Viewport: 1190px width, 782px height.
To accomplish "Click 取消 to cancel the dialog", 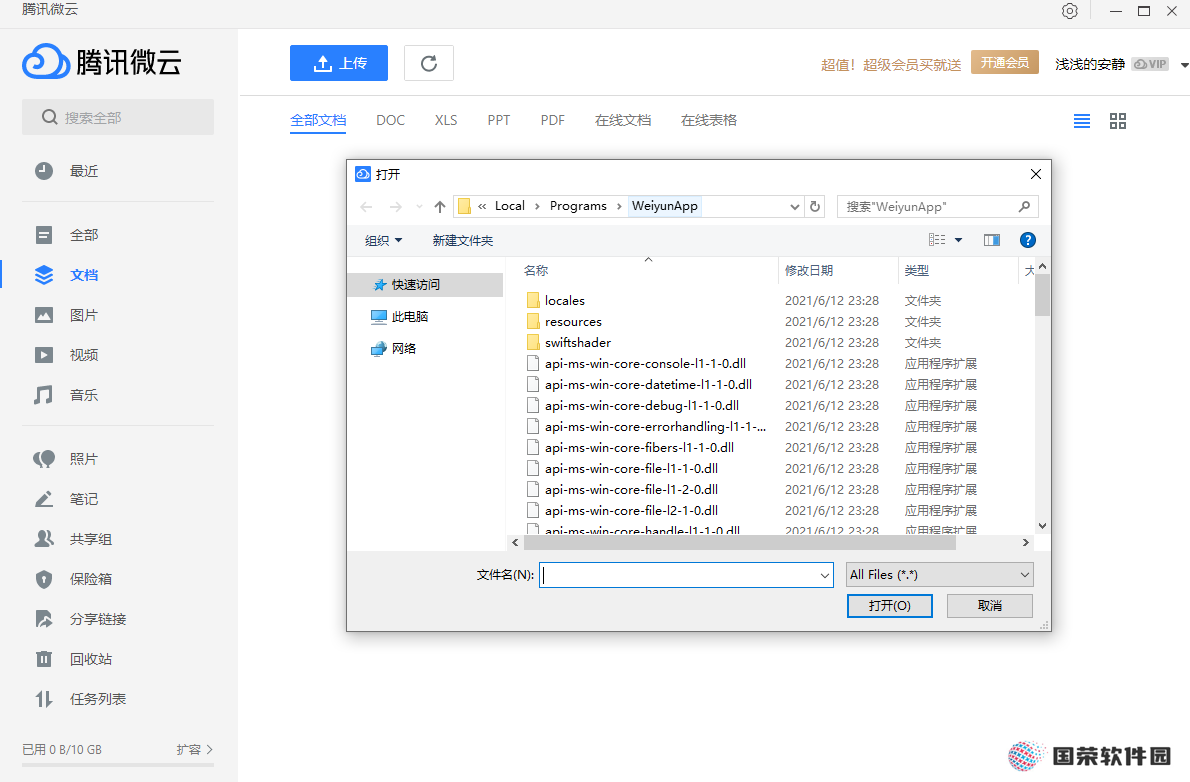I will [990, 606].
